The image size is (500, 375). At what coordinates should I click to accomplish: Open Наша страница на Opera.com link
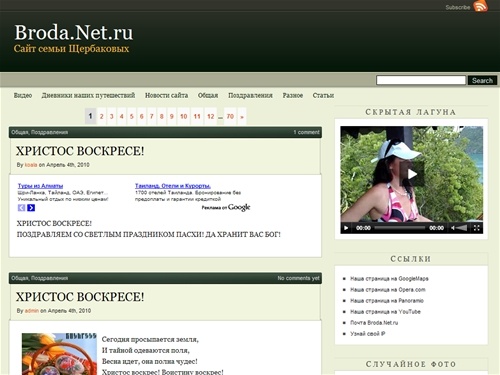tap(388, 290)
